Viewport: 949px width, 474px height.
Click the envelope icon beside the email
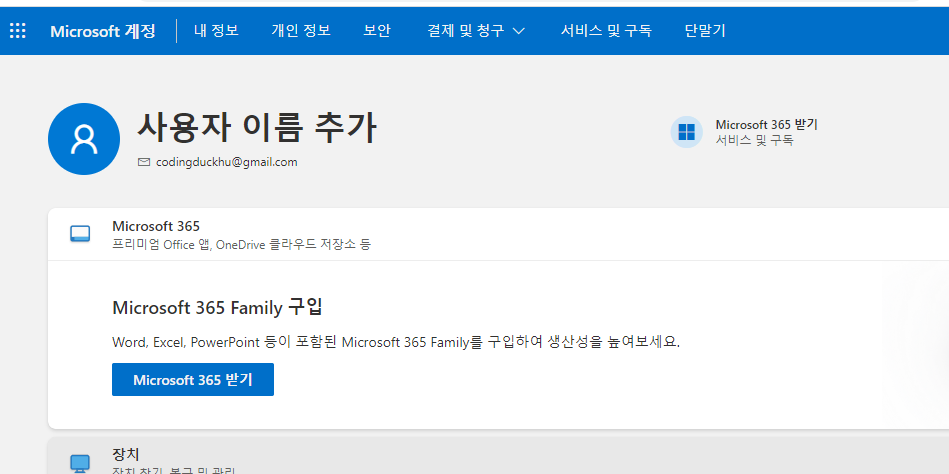point(144,162)
